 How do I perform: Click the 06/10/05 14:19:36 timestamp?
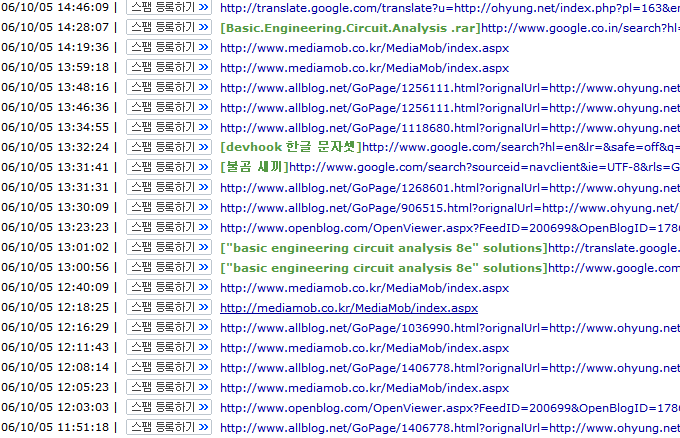click(55, 47)
